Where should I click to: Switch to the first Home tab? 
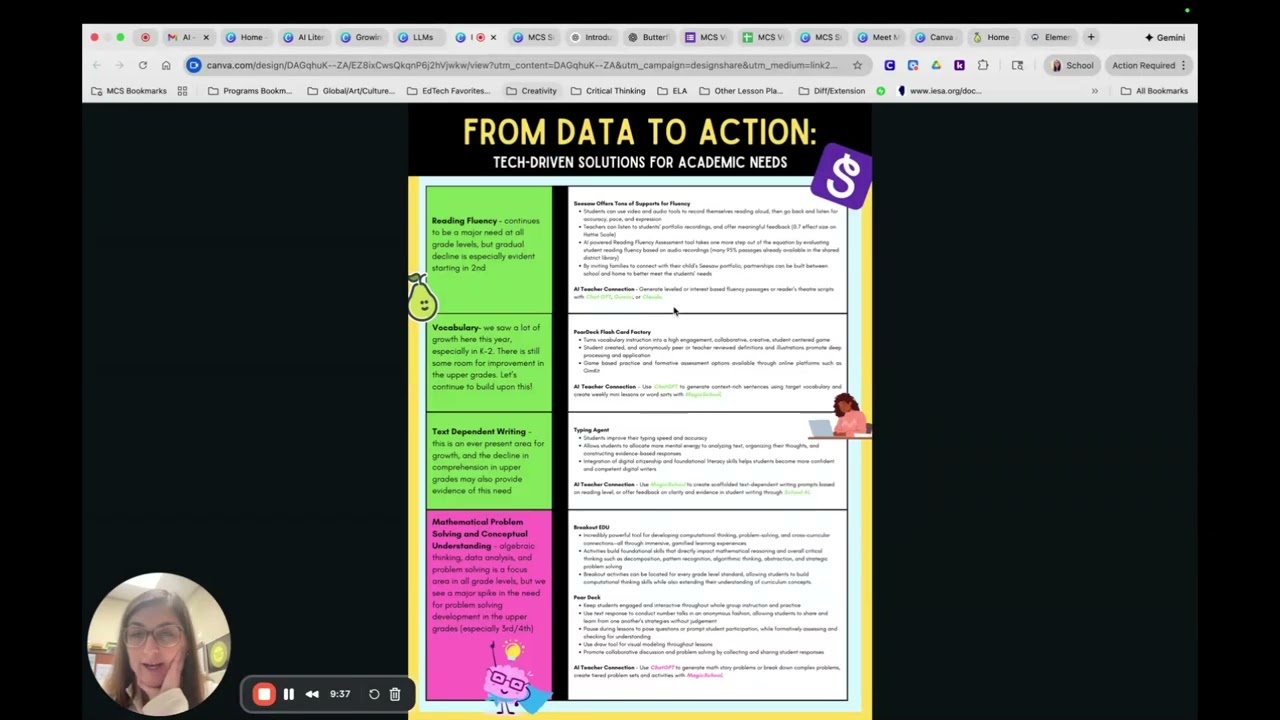(x=245, y=37)
